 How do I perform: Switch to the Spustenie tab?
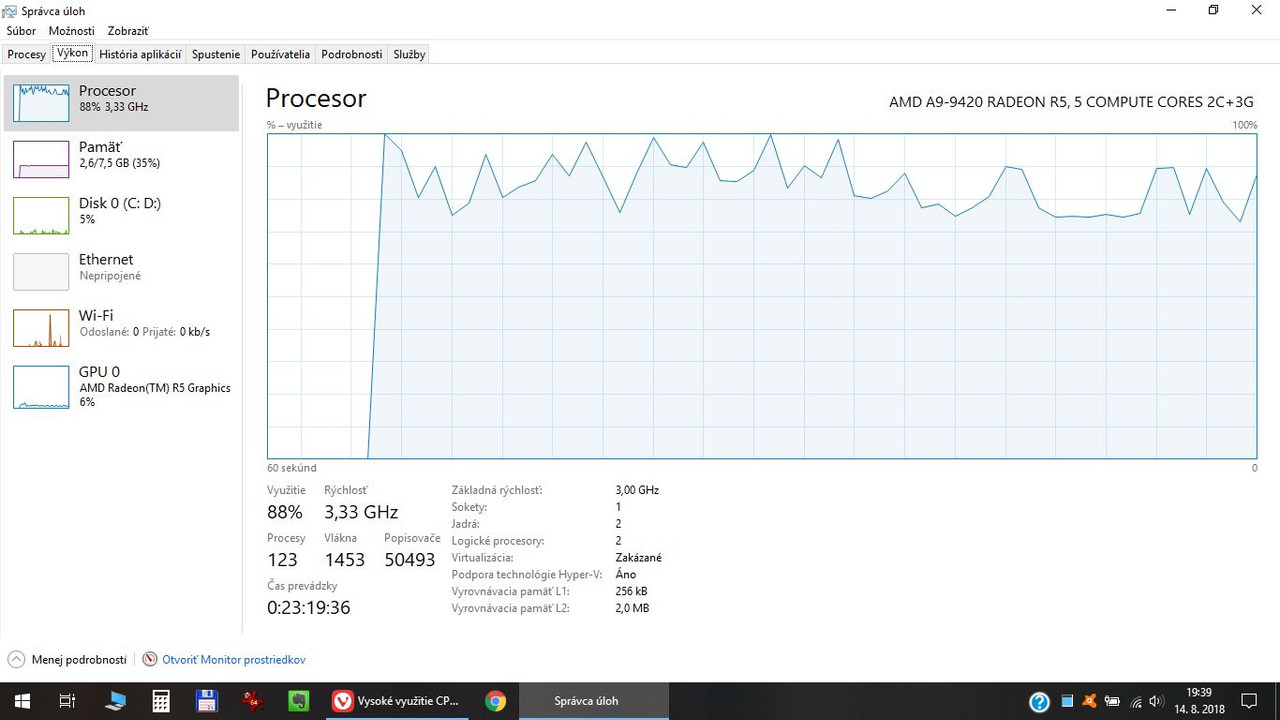(216, 54)
